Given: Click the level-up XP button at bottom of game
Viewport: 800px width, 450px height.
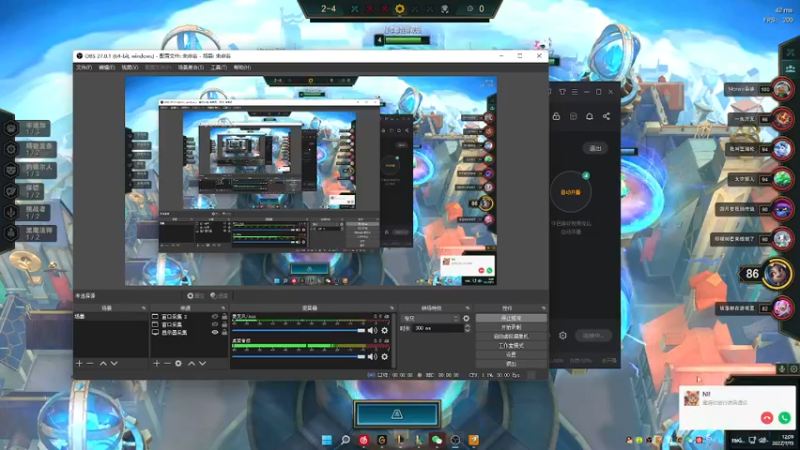Looking at the screenshot, I should [x=397, y=414].
